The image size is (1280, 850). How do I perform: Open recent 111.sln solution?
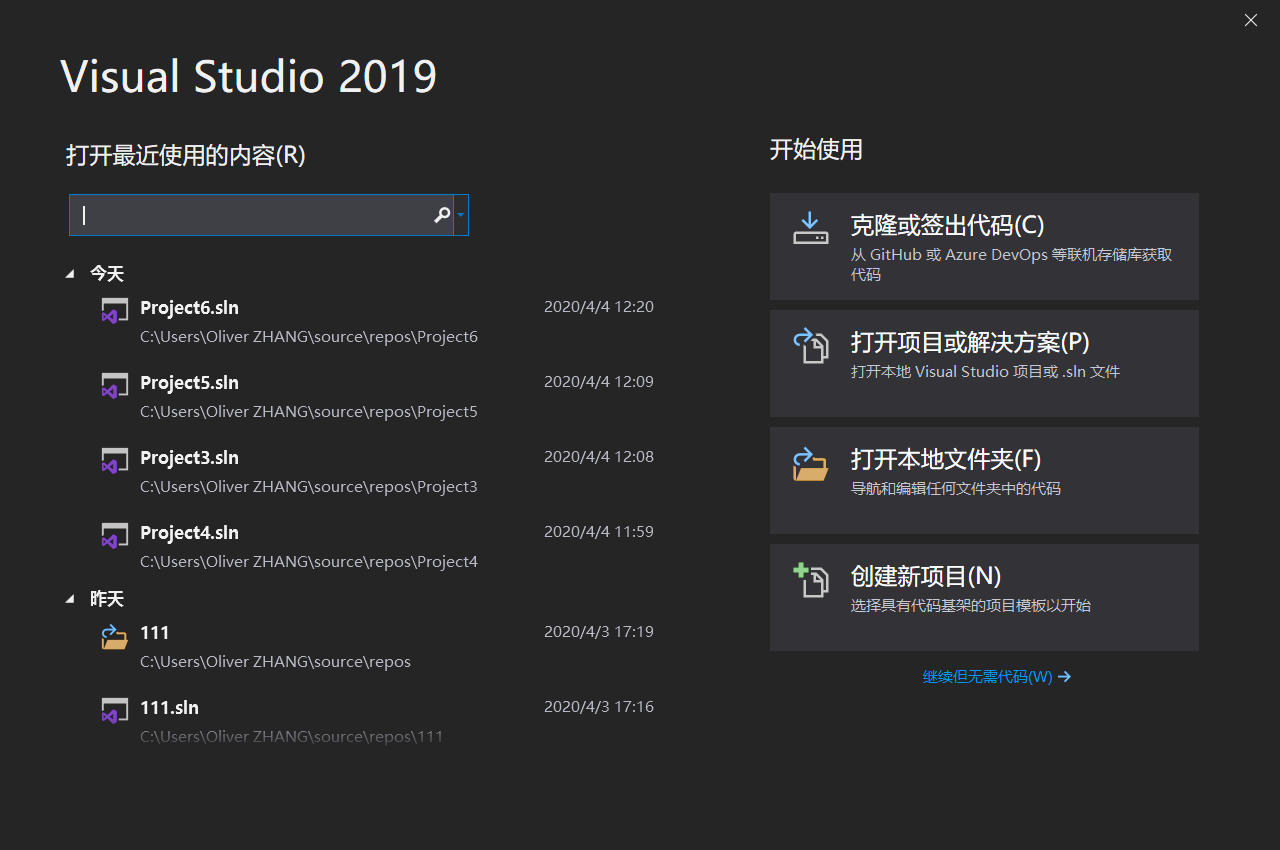tap(170, 708)
